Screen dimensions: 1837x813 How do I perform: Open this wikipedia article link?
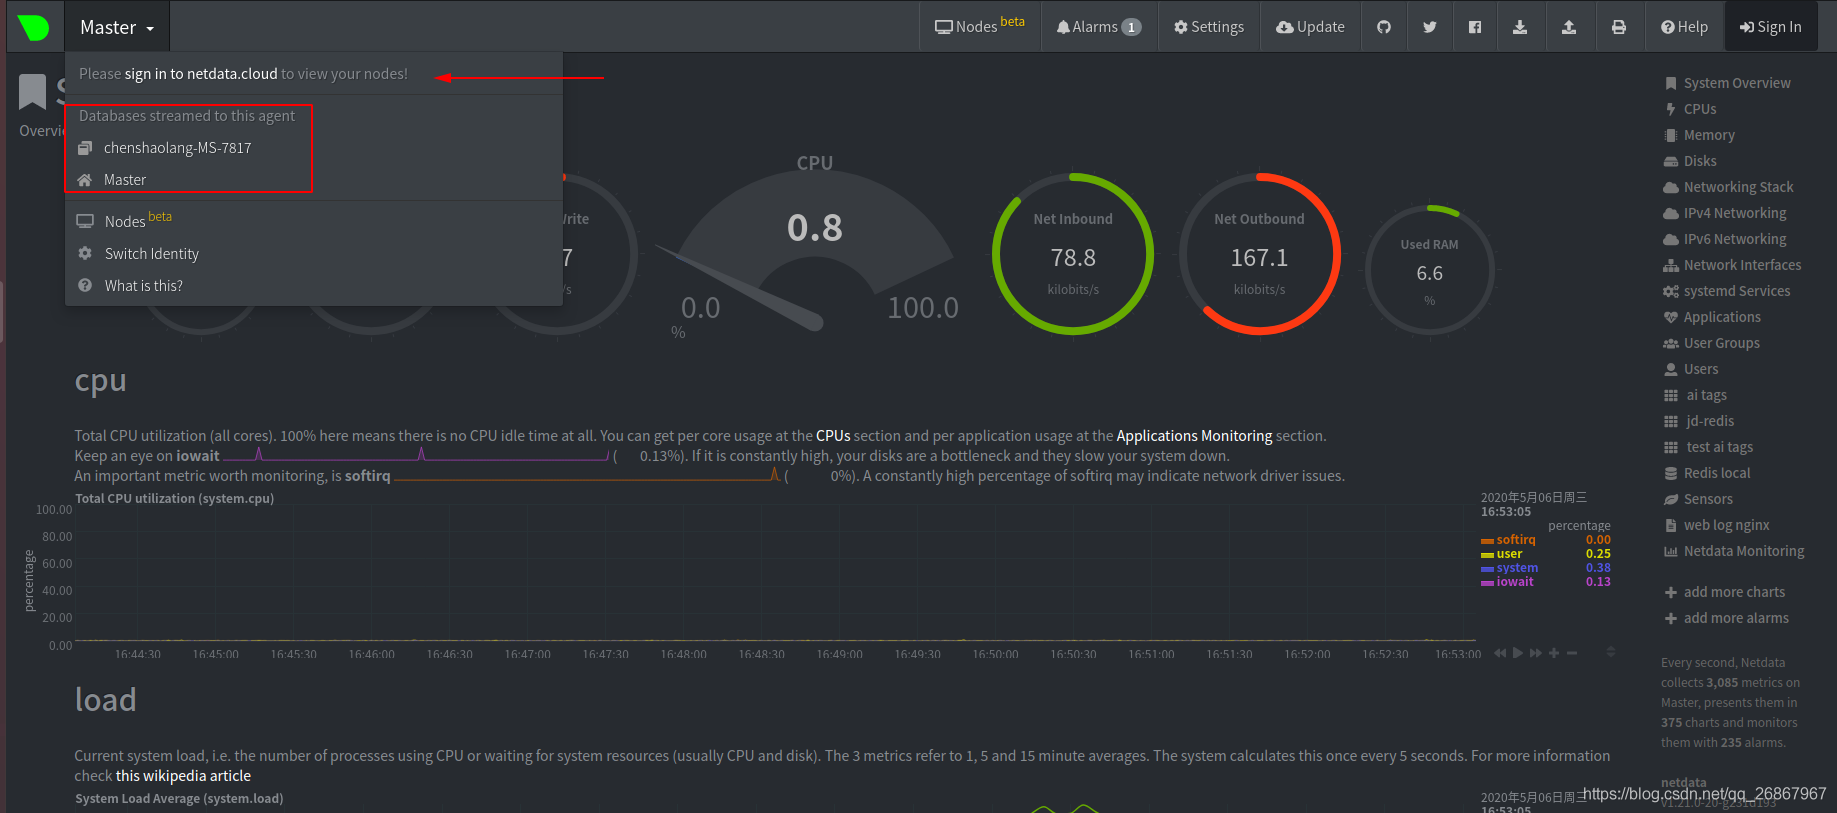point(183,776)
